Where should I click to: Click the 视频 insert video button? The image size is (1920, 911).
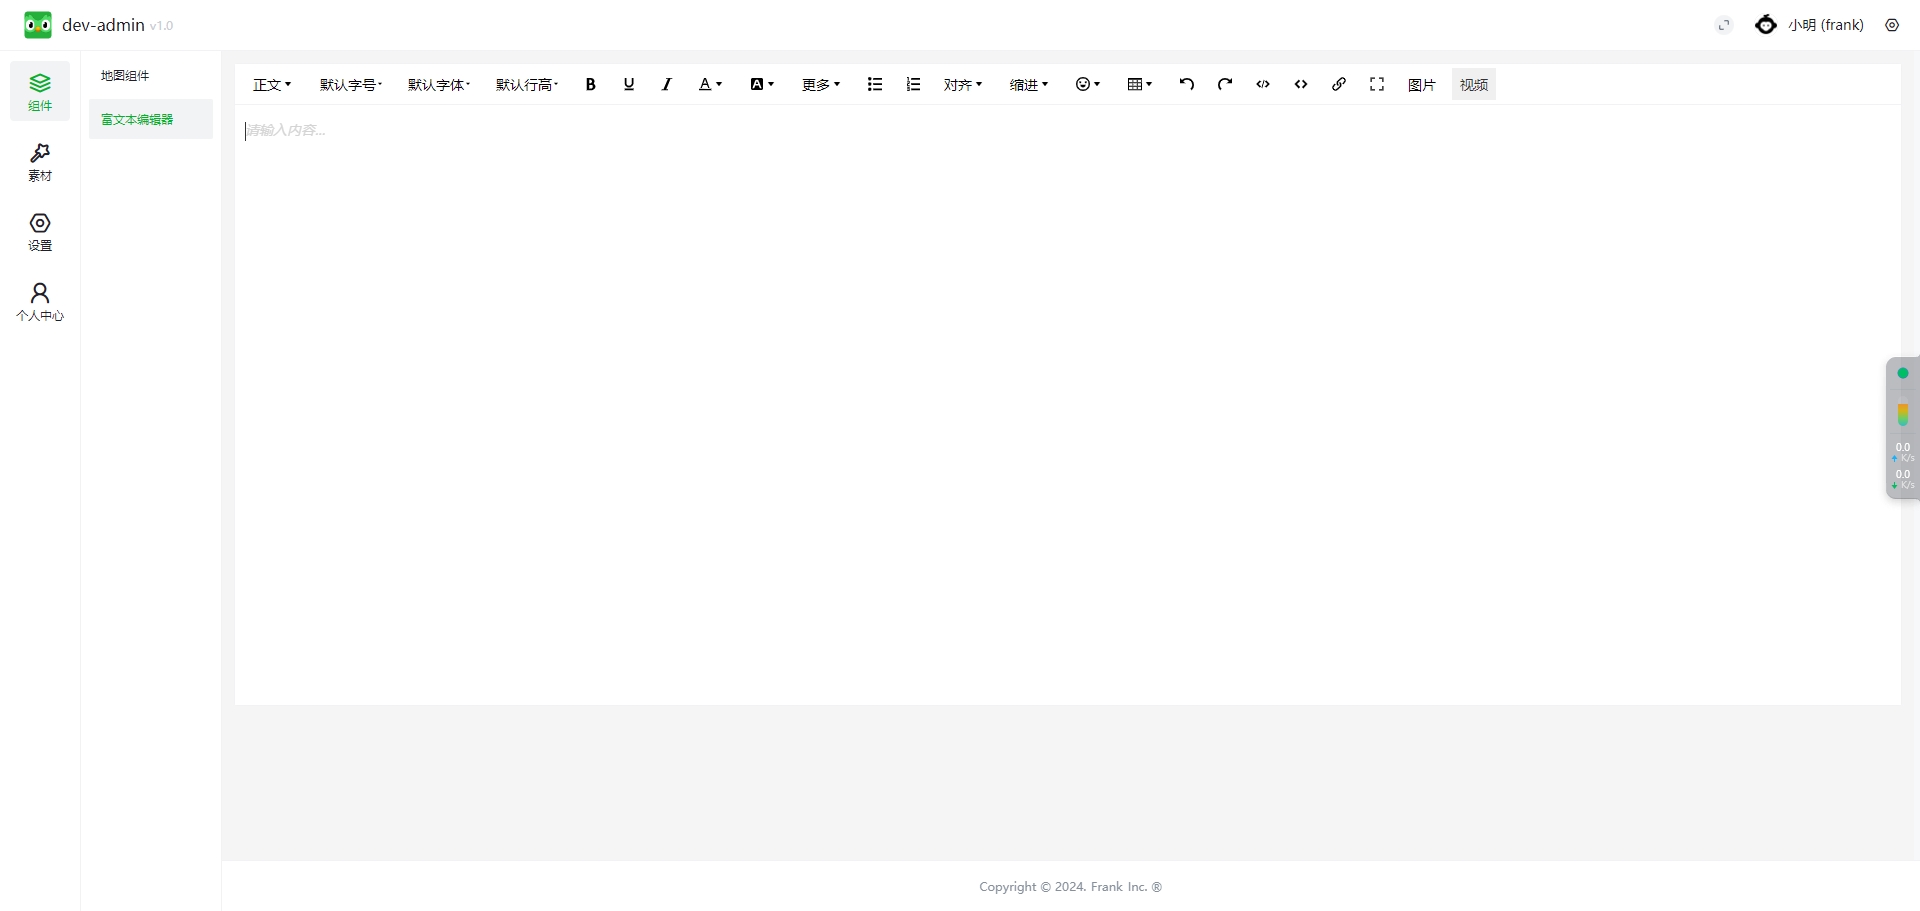(1473, 85)
